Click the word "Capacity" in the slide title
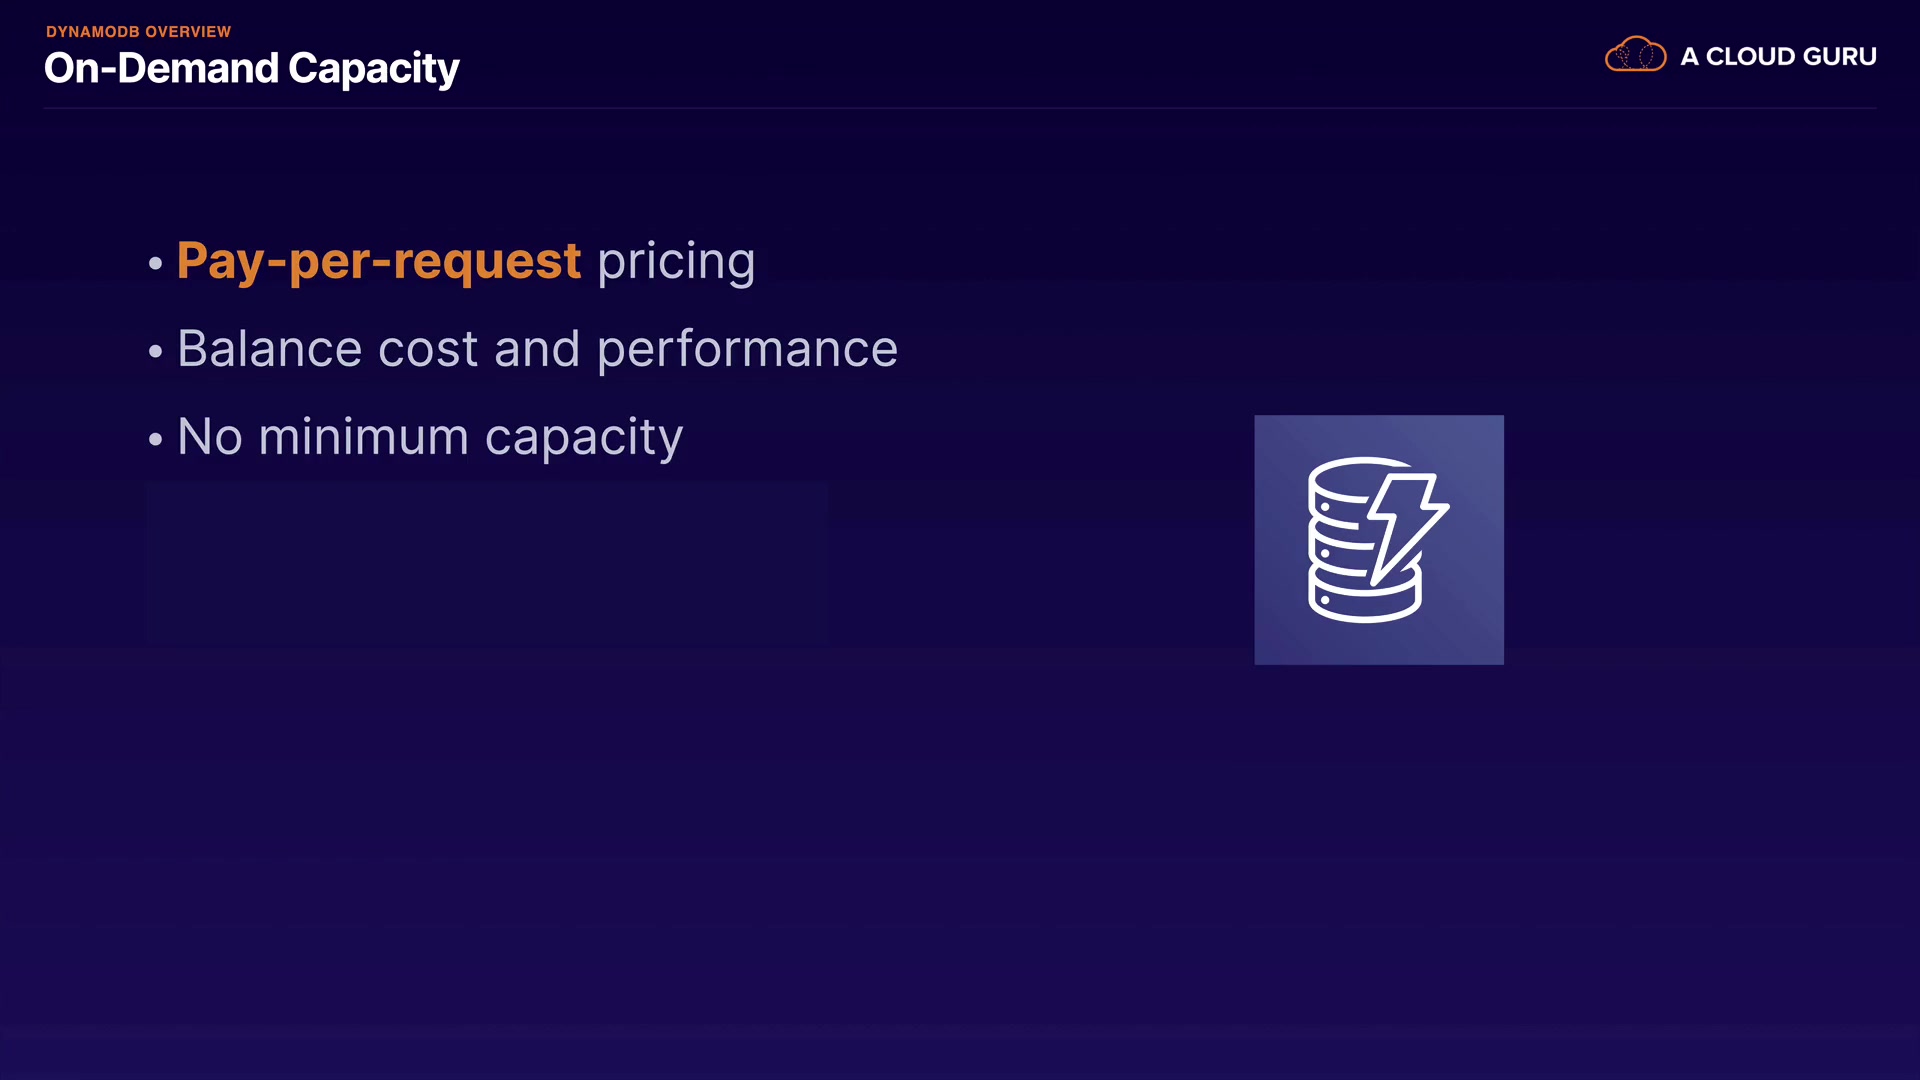Viewport: 1920px width, 1080px height. coord(373,68)
